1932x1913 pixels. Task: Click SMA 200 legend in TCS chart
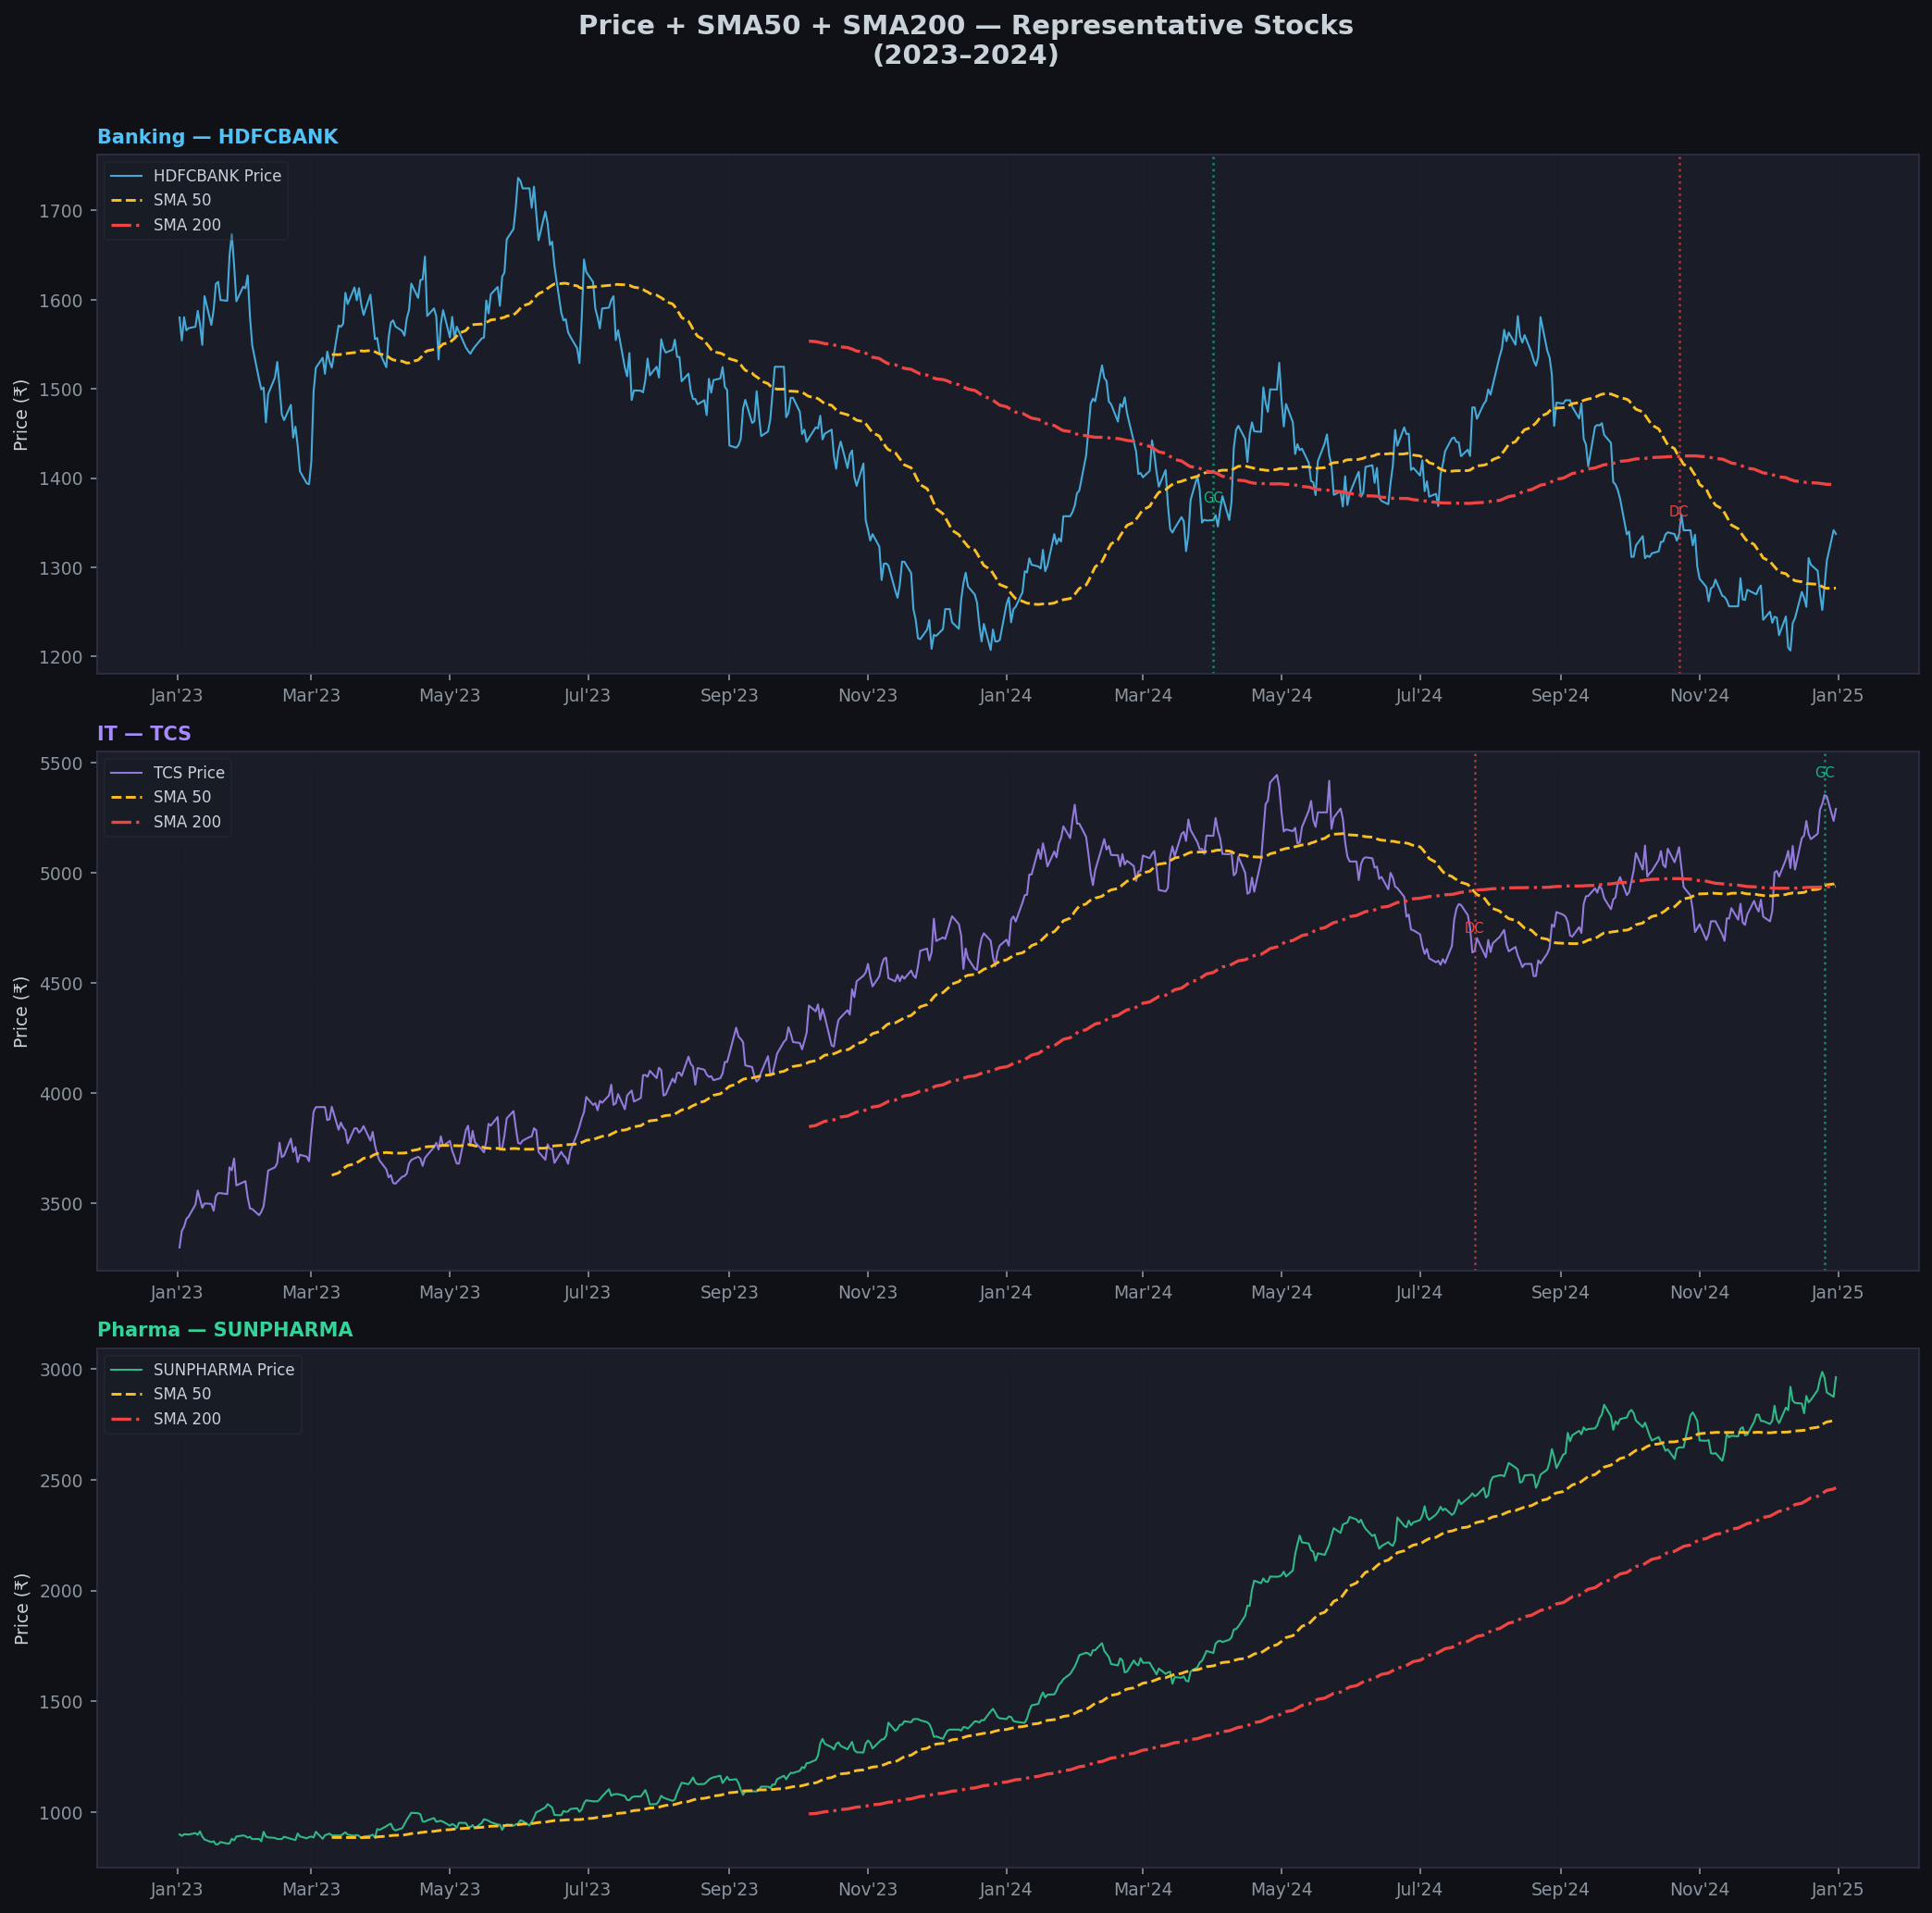point(187,822)
